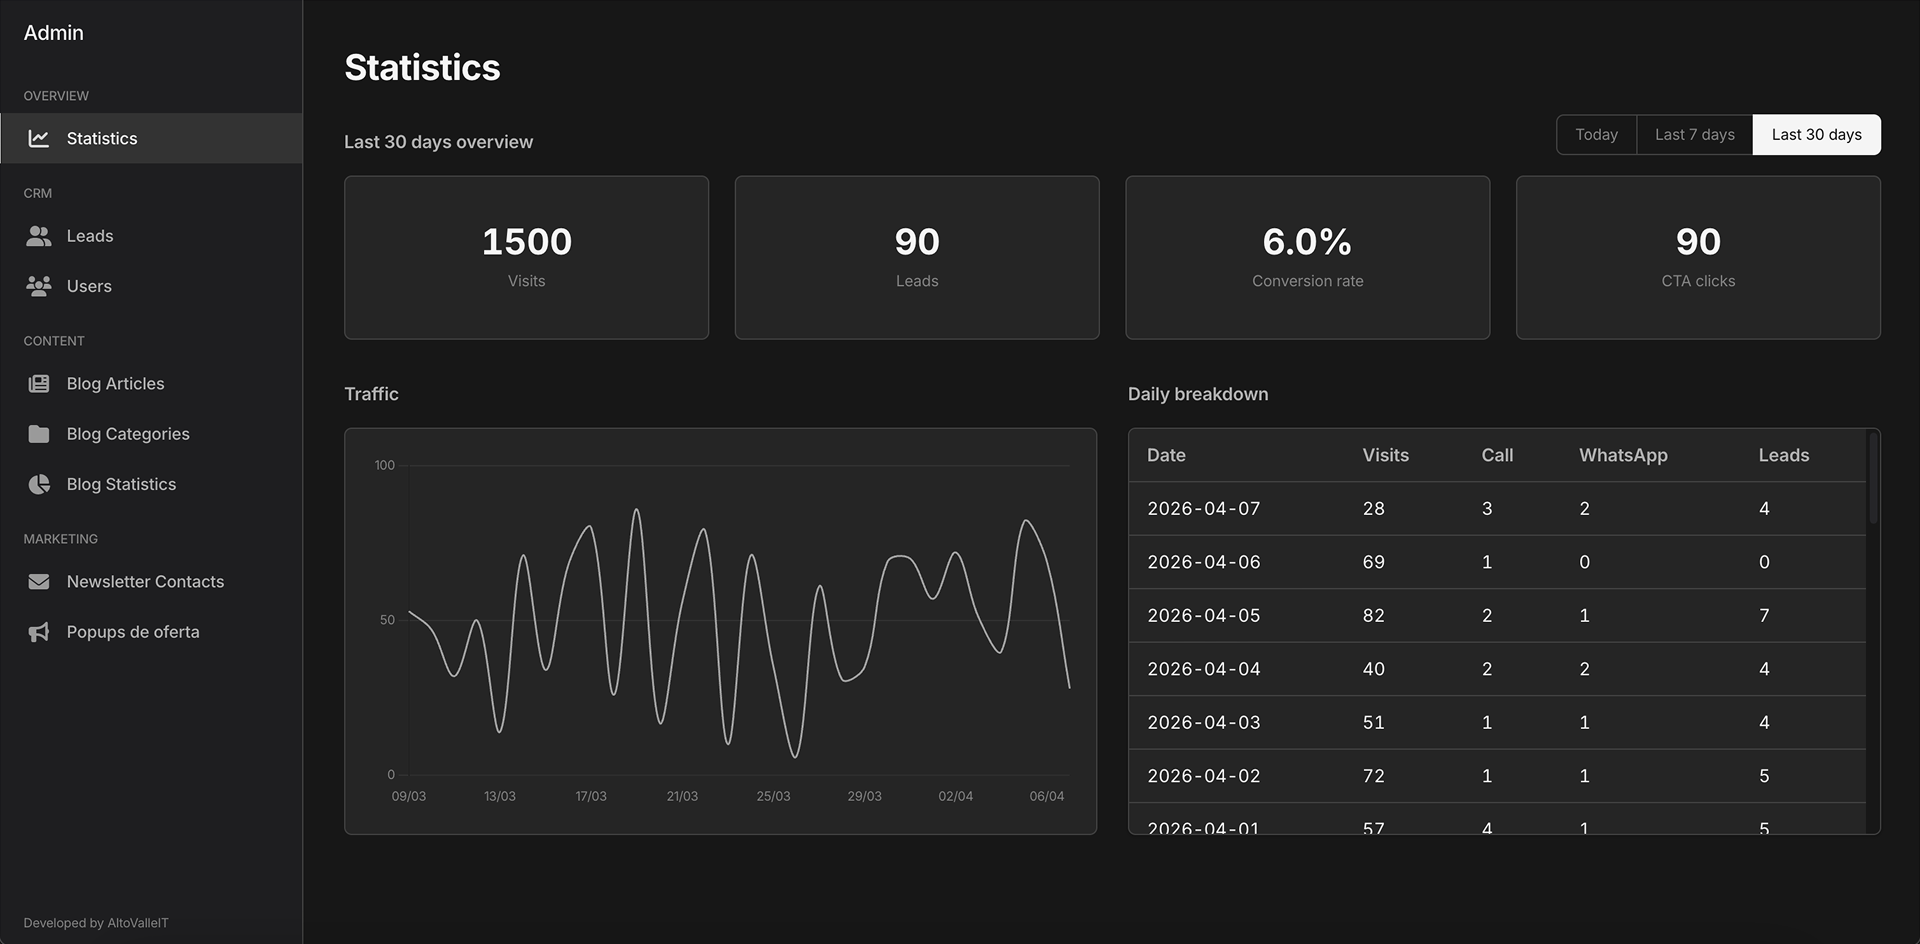Click the 1500 Visits summary card
The width and height of the screenshot is (1920, 944).
[x=527, y=257]
